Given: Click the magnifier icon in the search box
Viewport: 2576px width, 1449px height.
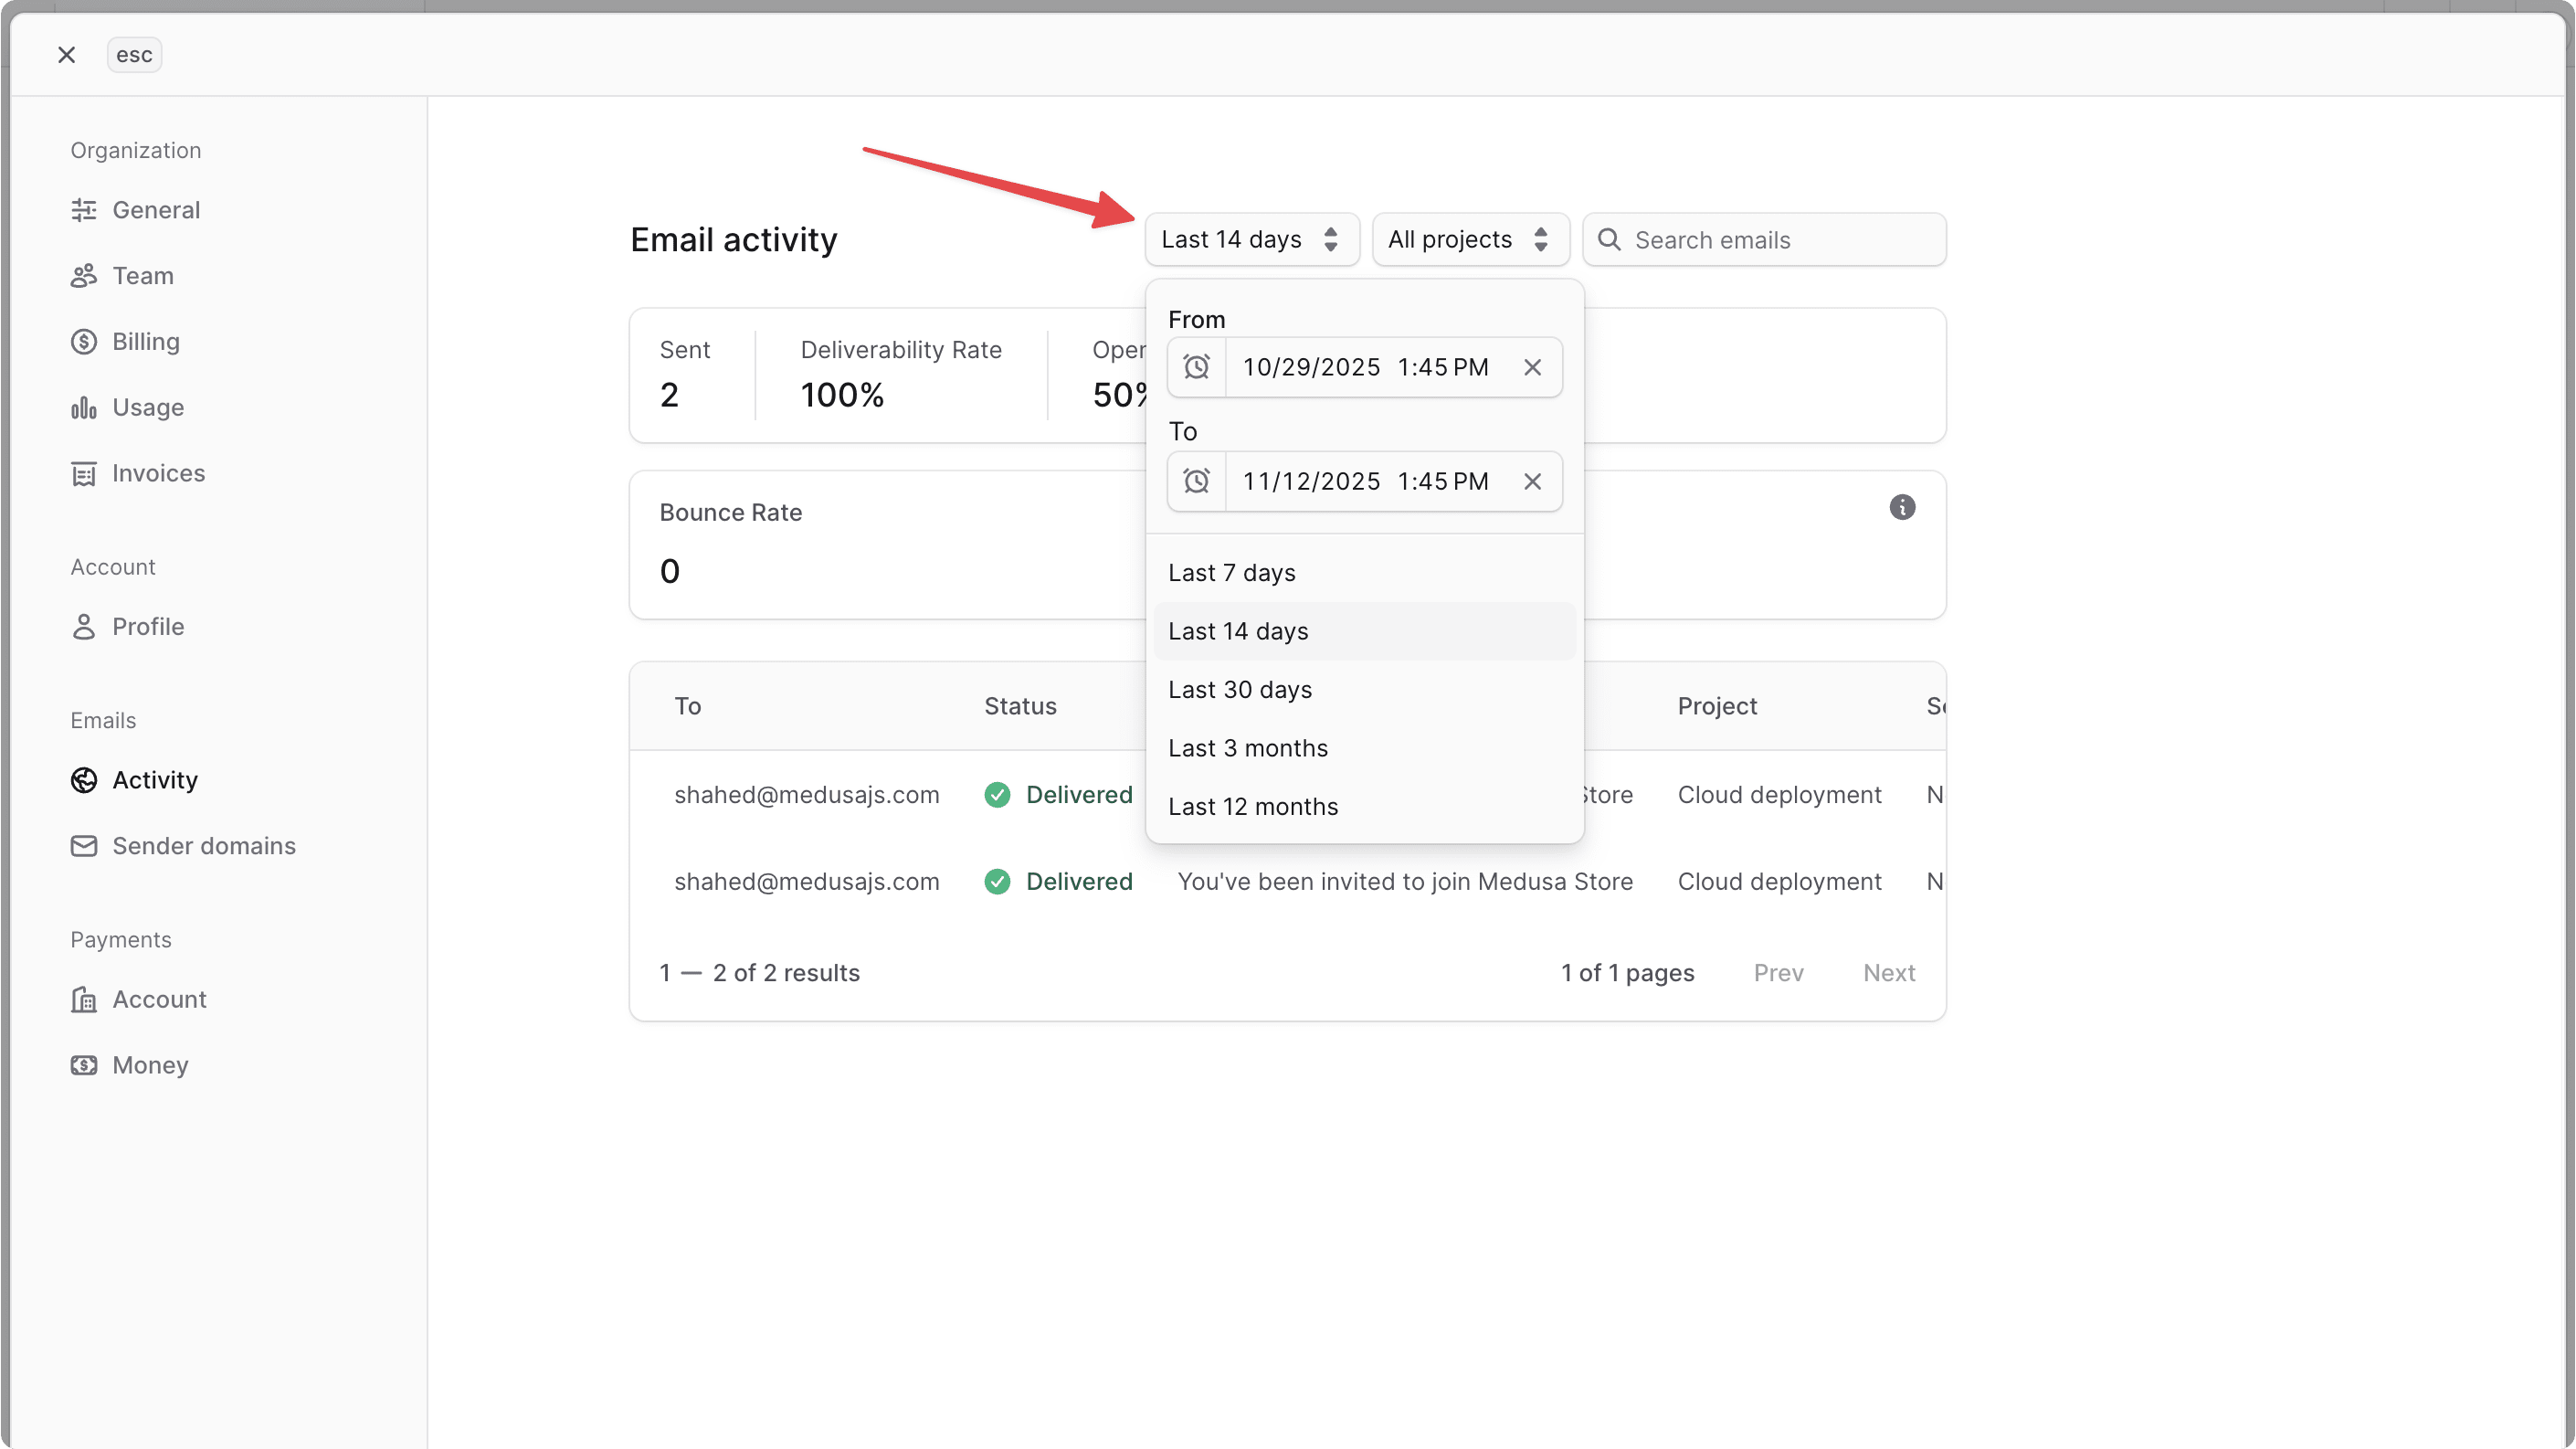Looking at the screenshot, I should click(1609, 239).
